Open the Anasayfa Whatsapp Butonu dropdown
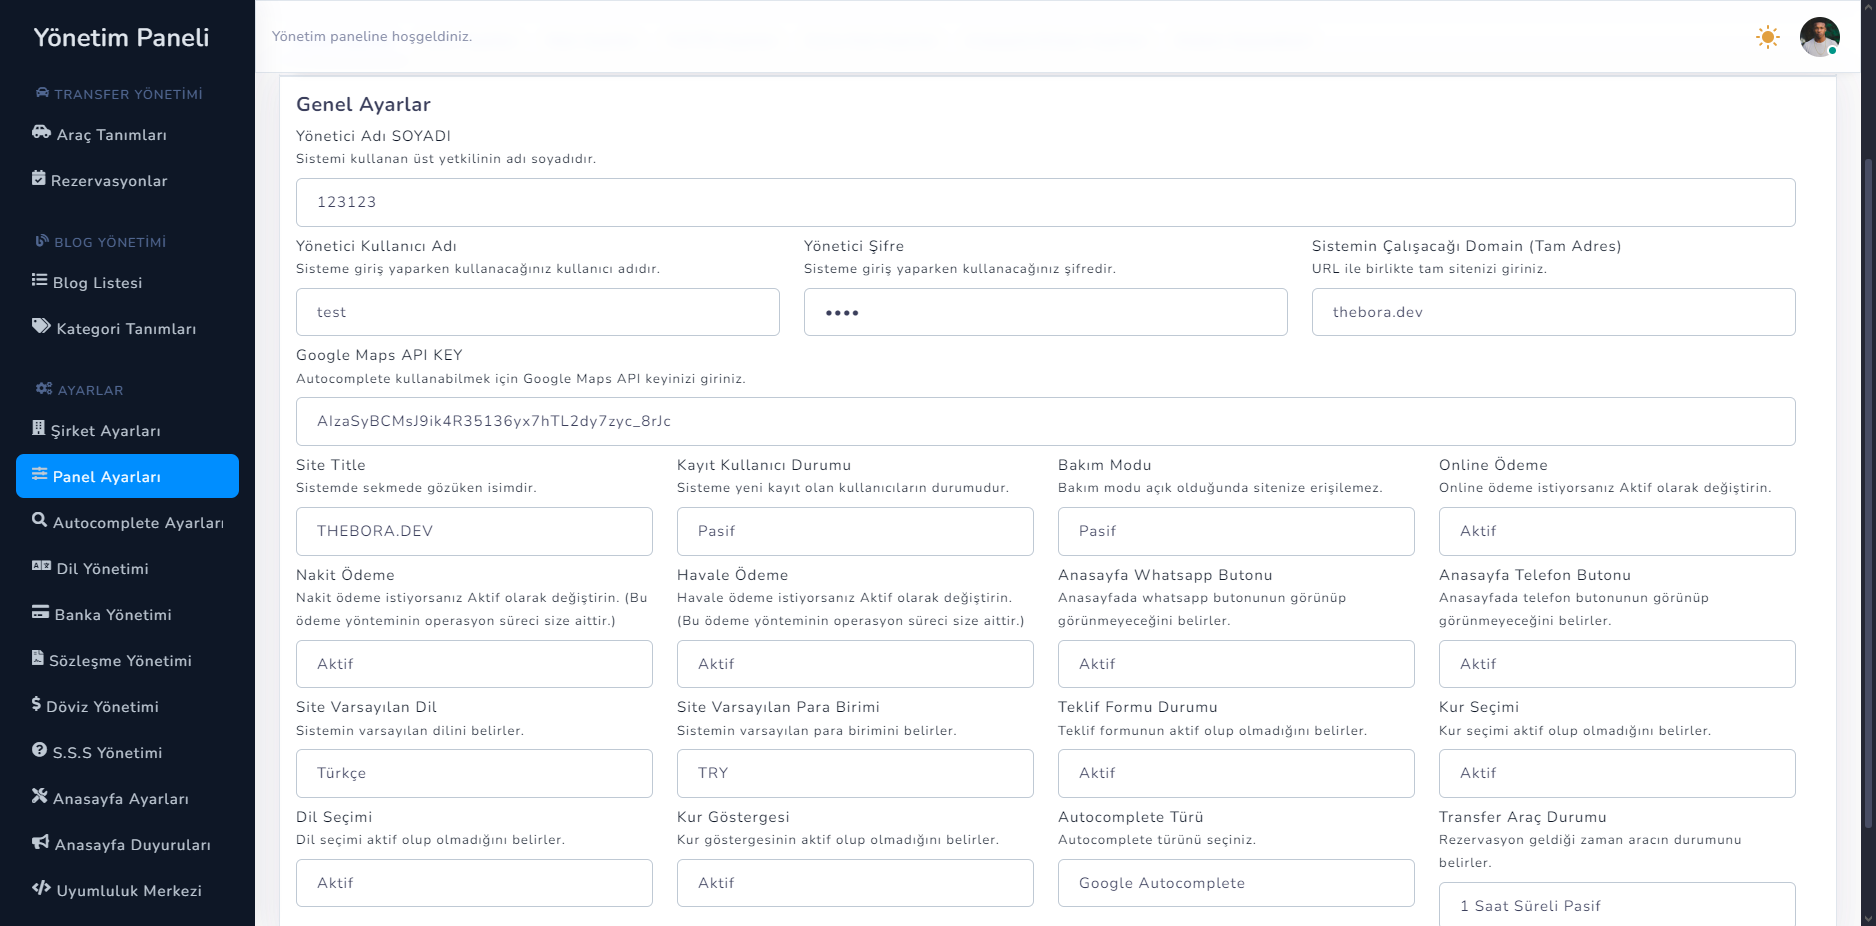 pyautogui.click(x=1236, y=664)
